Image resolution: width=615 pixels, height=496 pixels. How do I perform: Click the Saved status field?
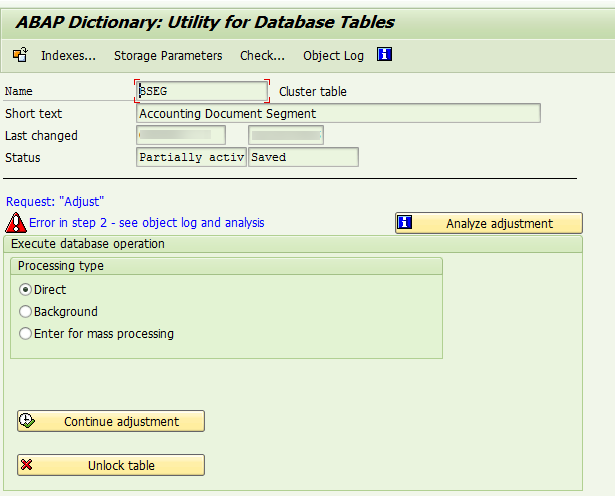(303, 157)
